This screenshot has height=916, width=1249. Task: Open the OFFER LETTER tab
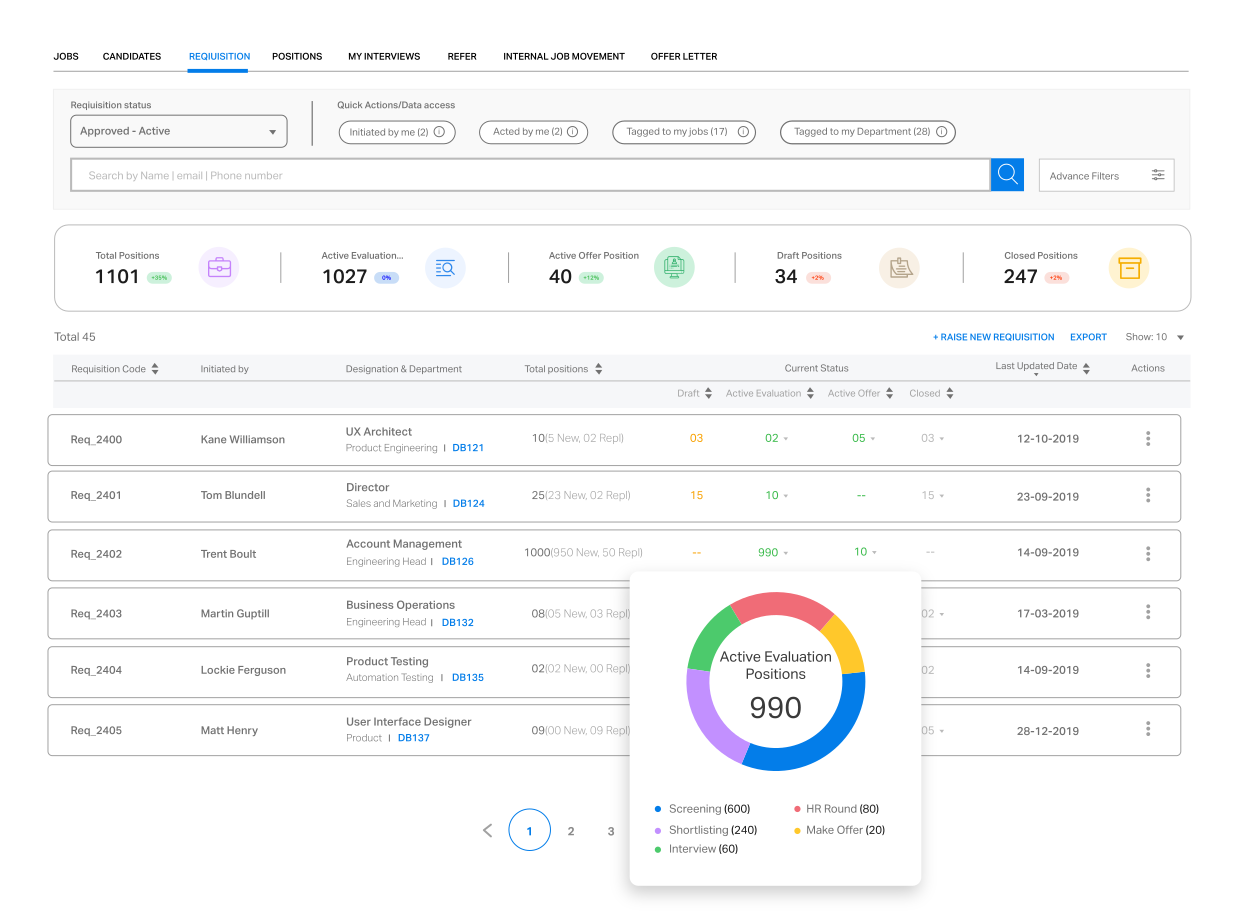pyautogui.click(x=684, y=56)
